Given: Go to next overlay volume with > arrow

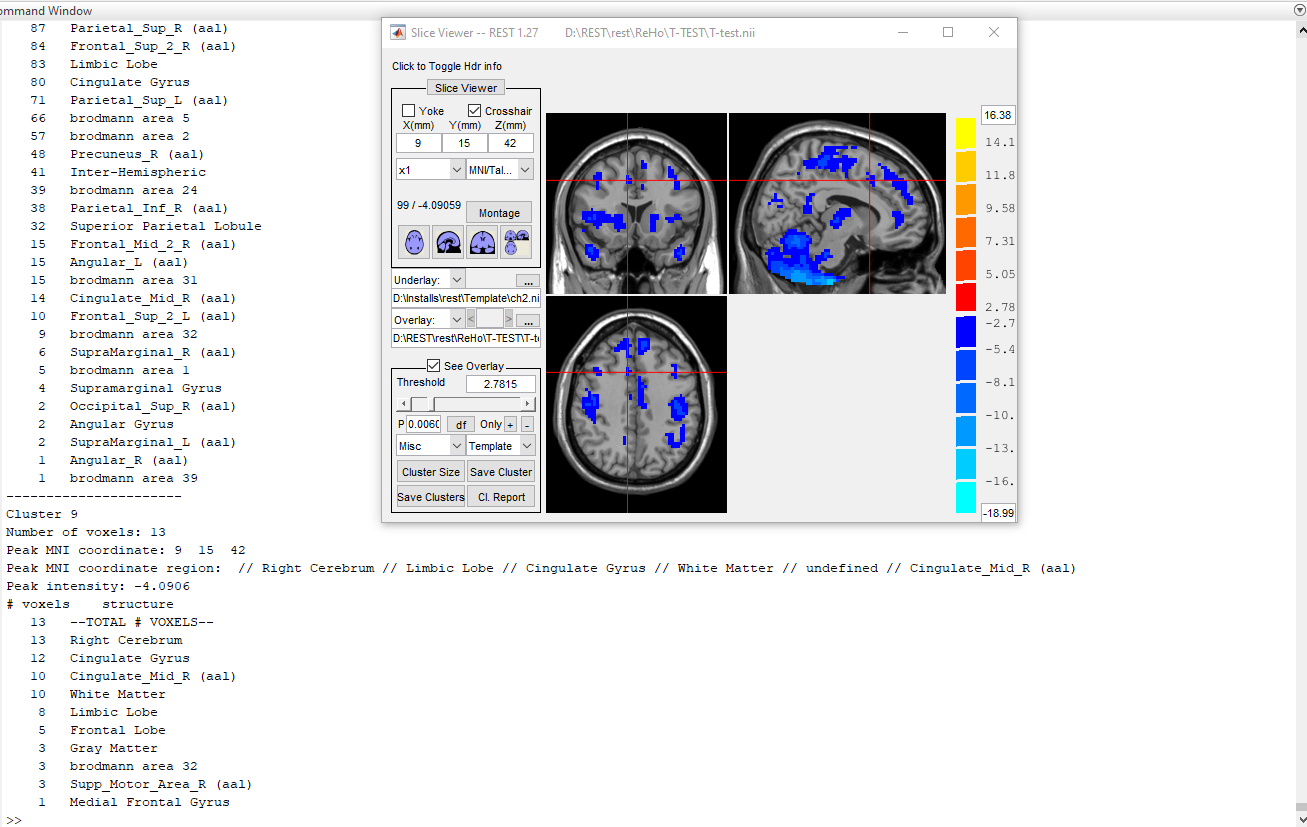Looking at the screenshot, I should pyautogui.click(x=508, y=319).
